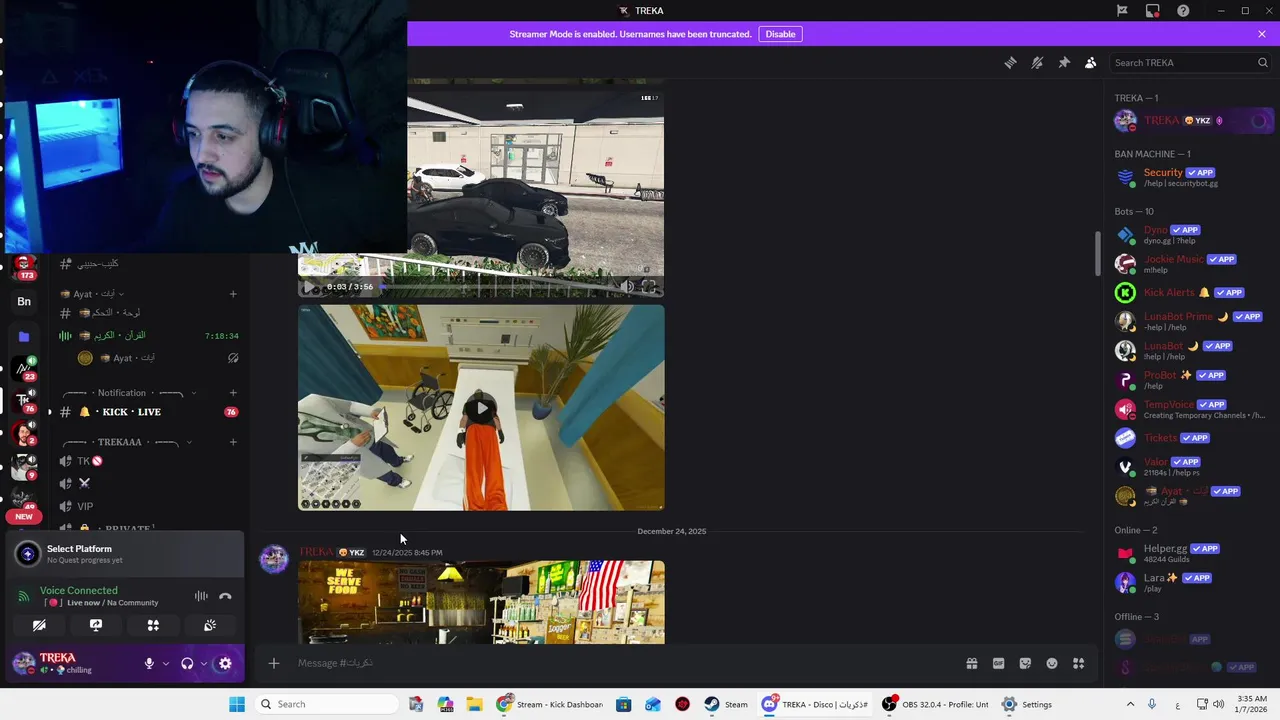Open the Bn server in sidebar
1280x720 pixels.
(x=24, y=301)
